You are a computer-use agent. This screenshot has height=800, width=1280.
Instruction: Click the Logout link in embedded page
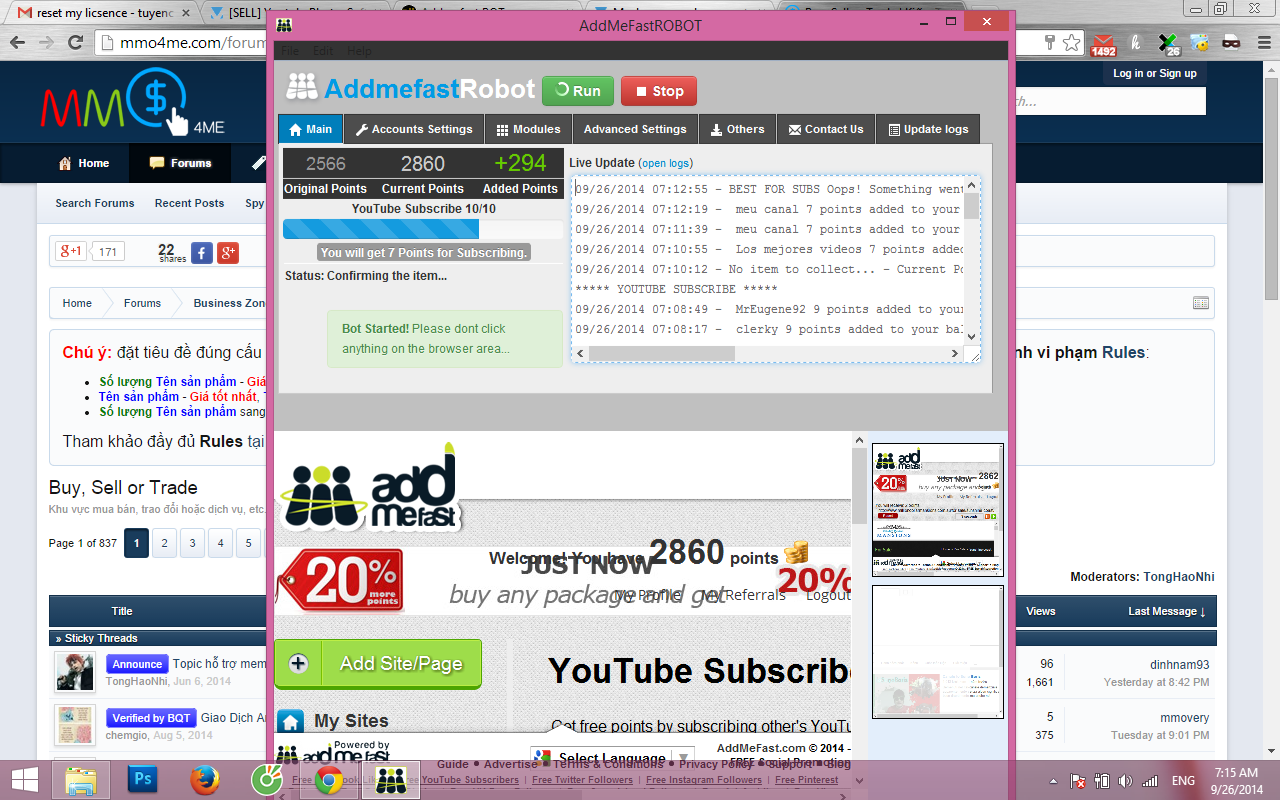pyautogui.click(x=828, y=595)
